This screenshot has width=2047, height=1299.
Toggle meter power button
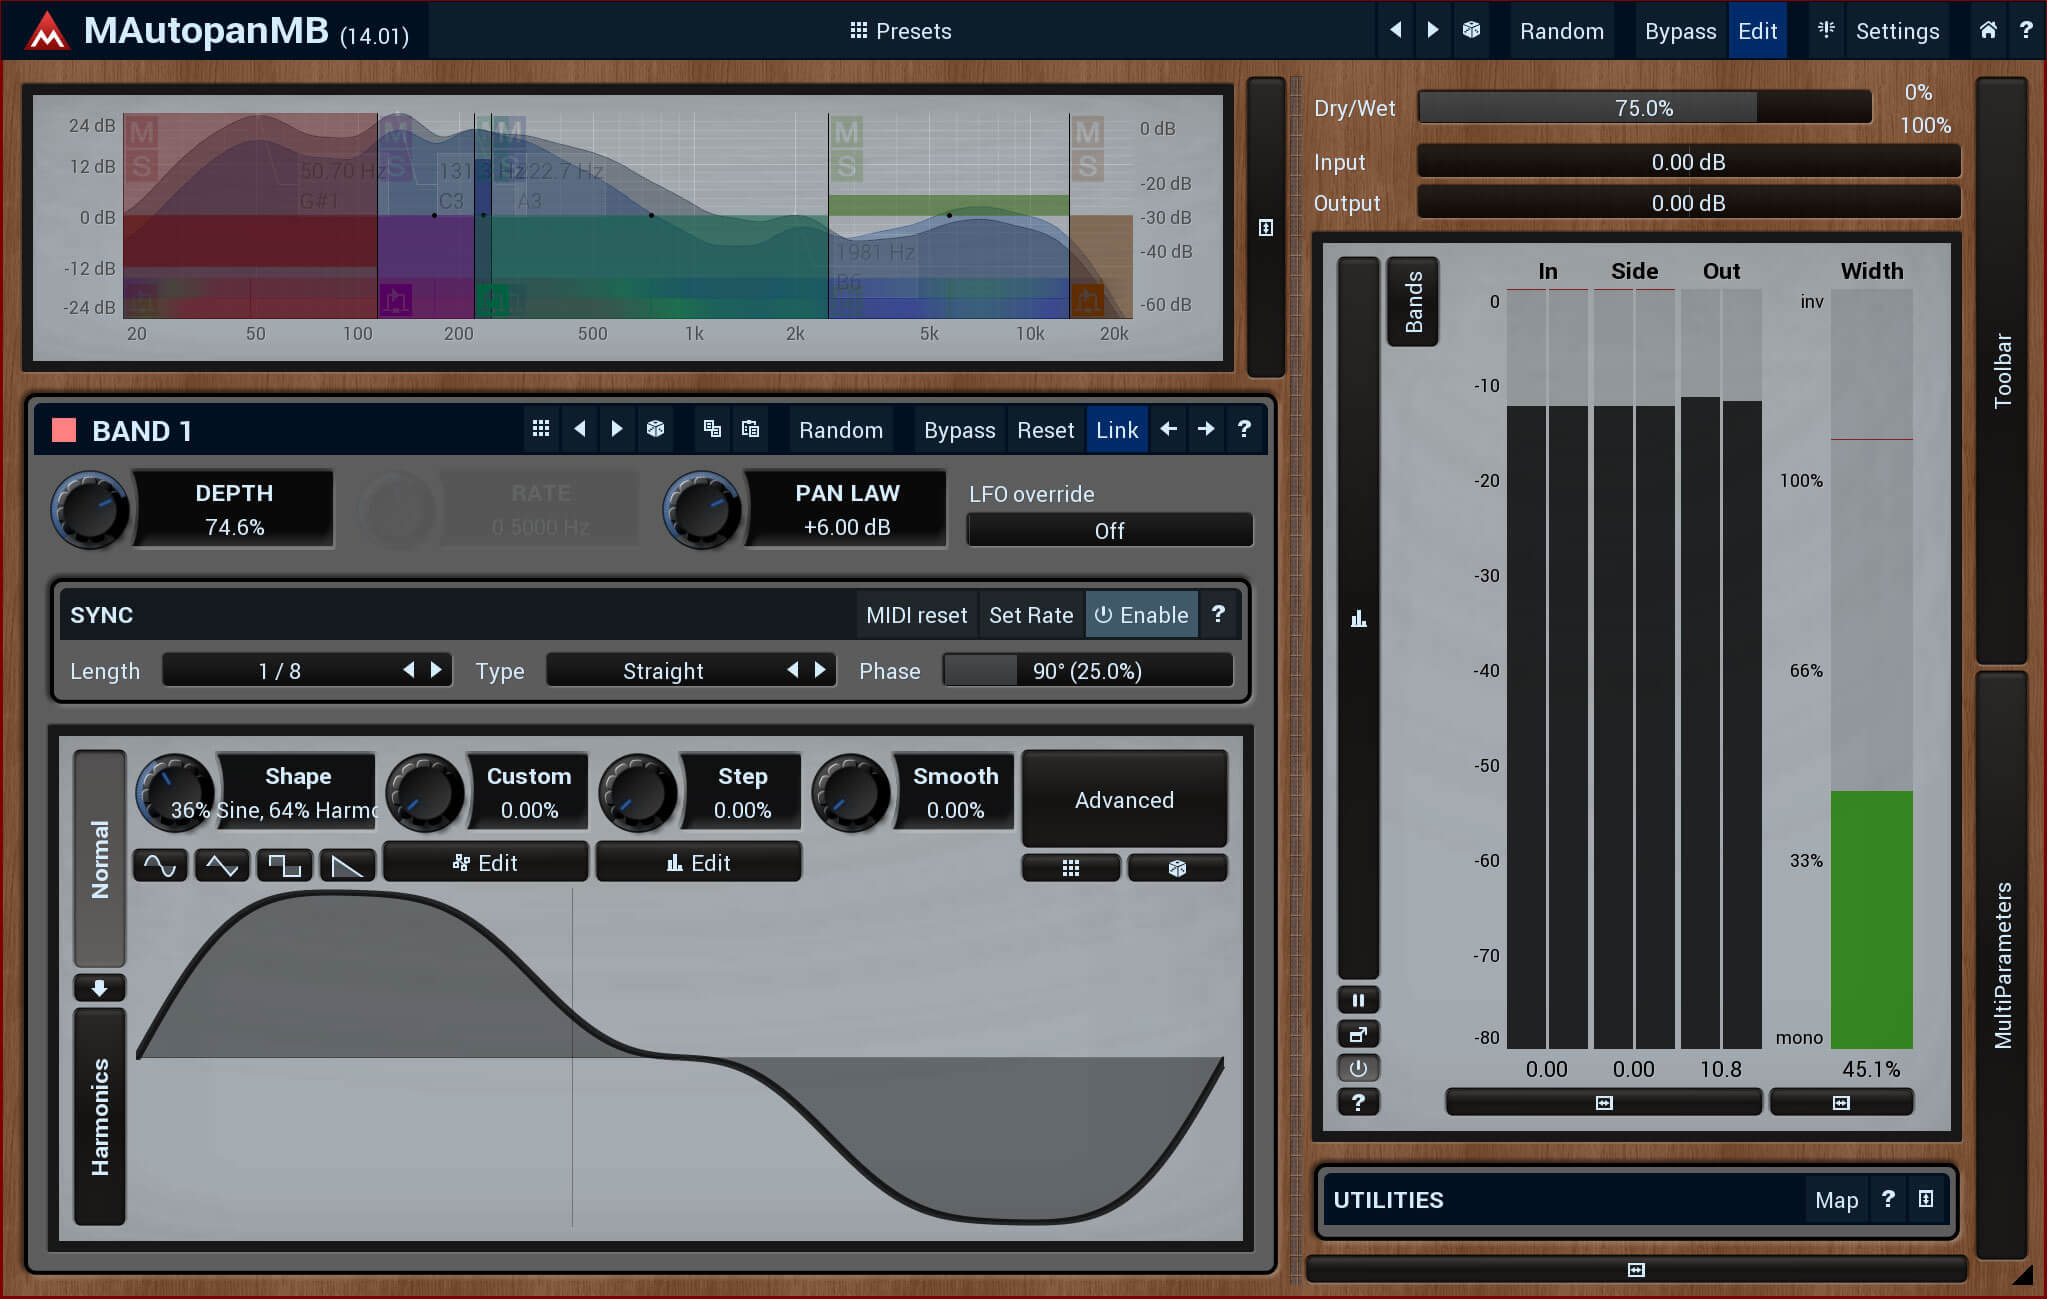[x=1358, y=1068]
